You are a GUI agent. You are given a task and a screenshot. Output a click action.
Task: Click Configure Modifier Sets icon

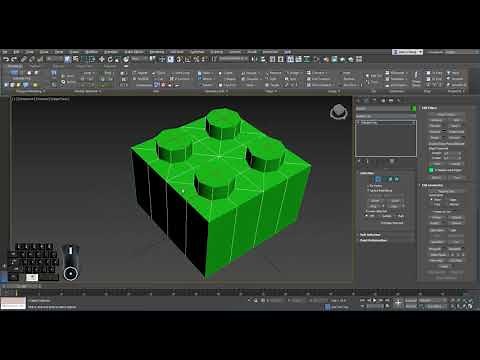[392, 162]
